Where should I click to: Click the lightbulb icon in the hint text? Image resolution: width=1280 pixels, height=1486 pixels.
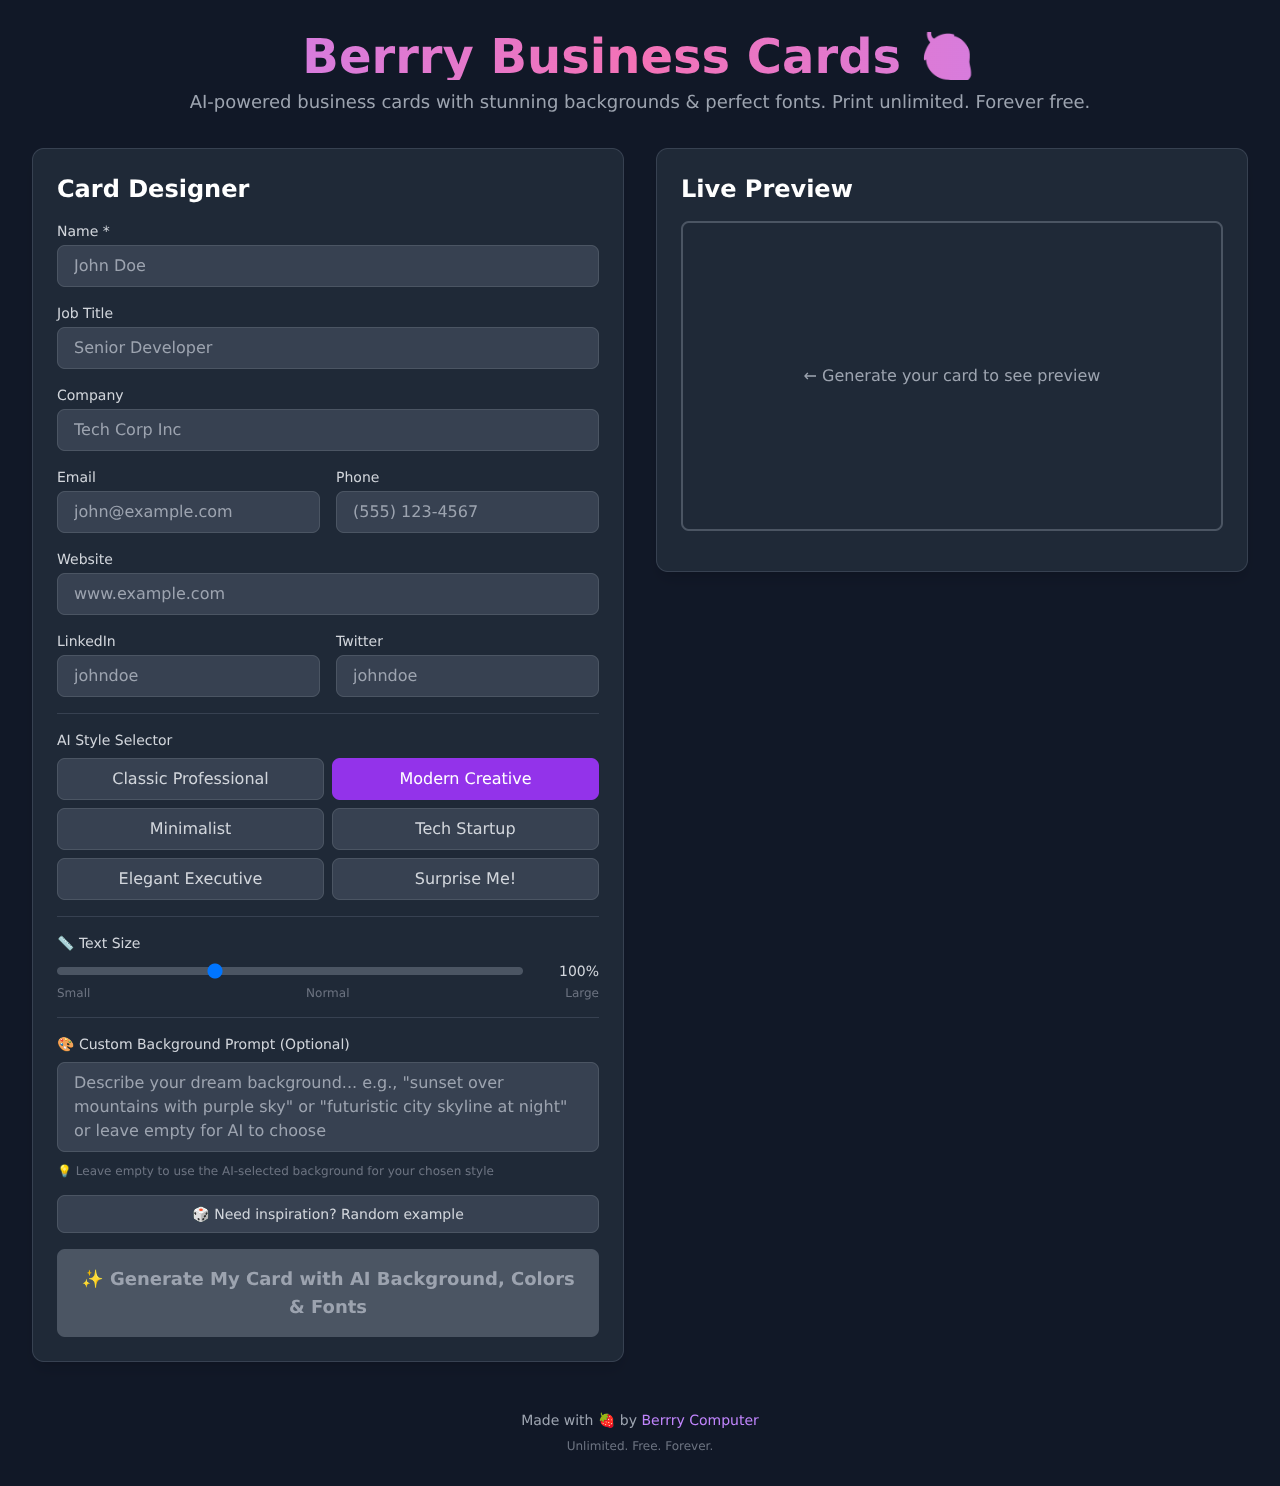pyautogui.click(x=66, y=1170)
